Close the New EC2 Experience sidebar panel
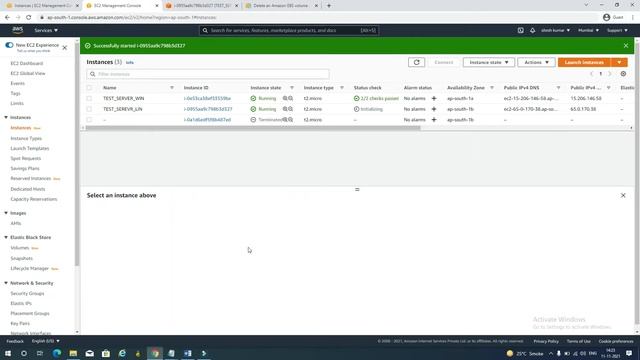Image resolution: width=640 pixels, height=360 pixels. (x=64, y=48)
